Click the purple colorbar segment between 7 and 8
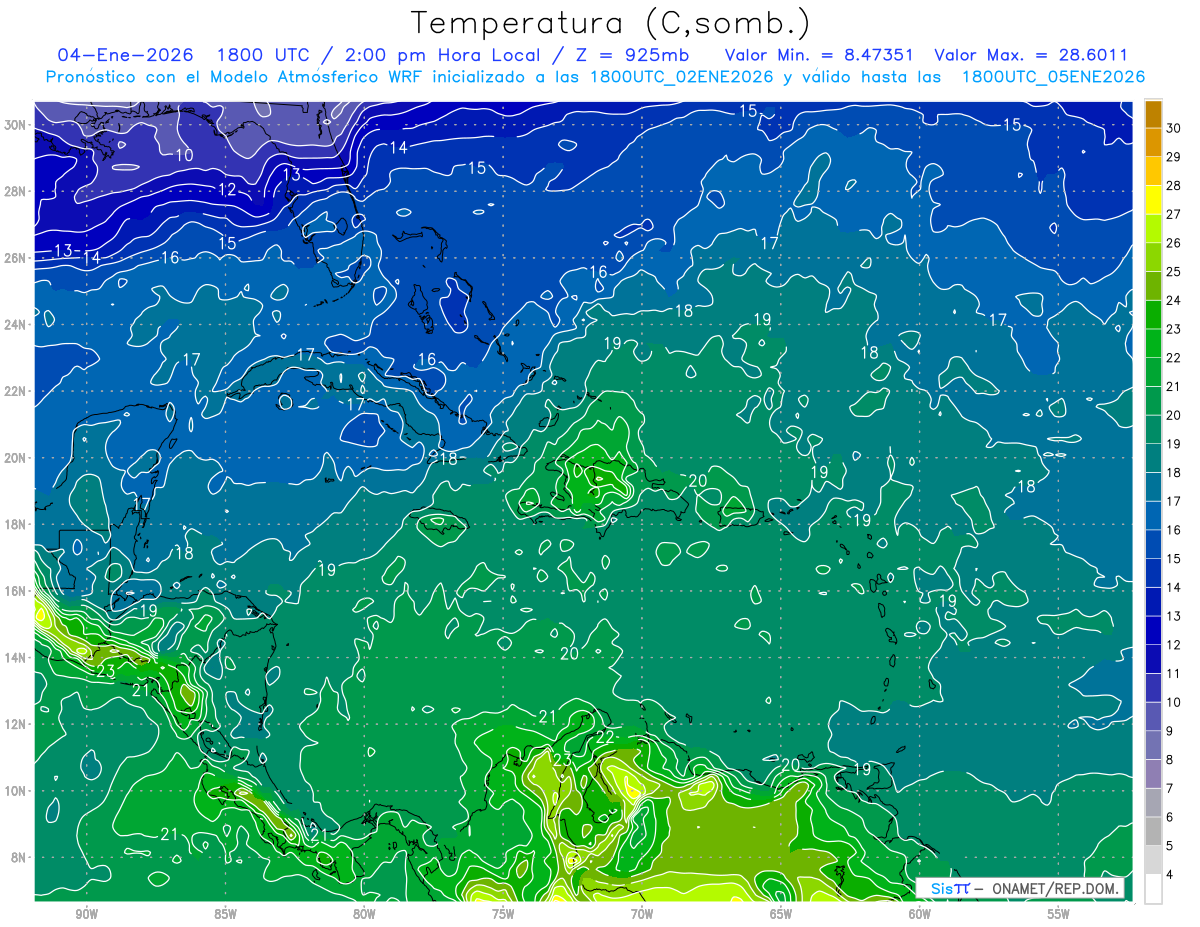Viewport: 1200px width, 927px height. tap(1153, 774)
